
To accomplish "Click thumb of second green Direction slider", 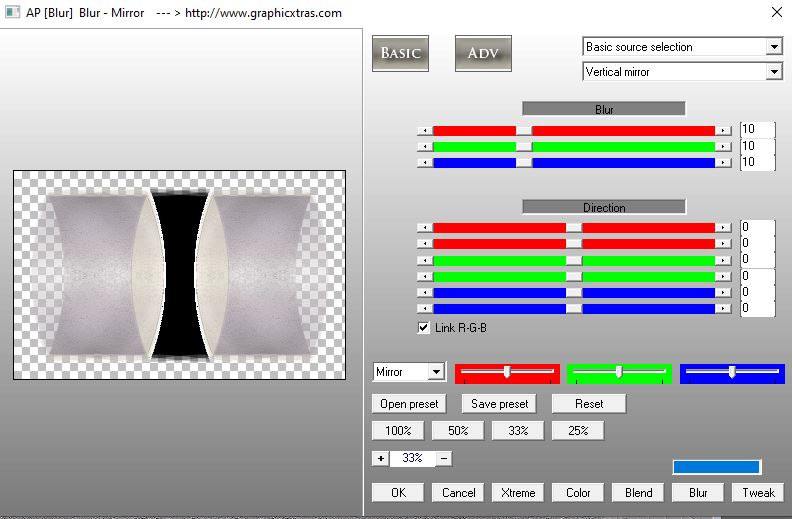I will click(x=574, y=277).
